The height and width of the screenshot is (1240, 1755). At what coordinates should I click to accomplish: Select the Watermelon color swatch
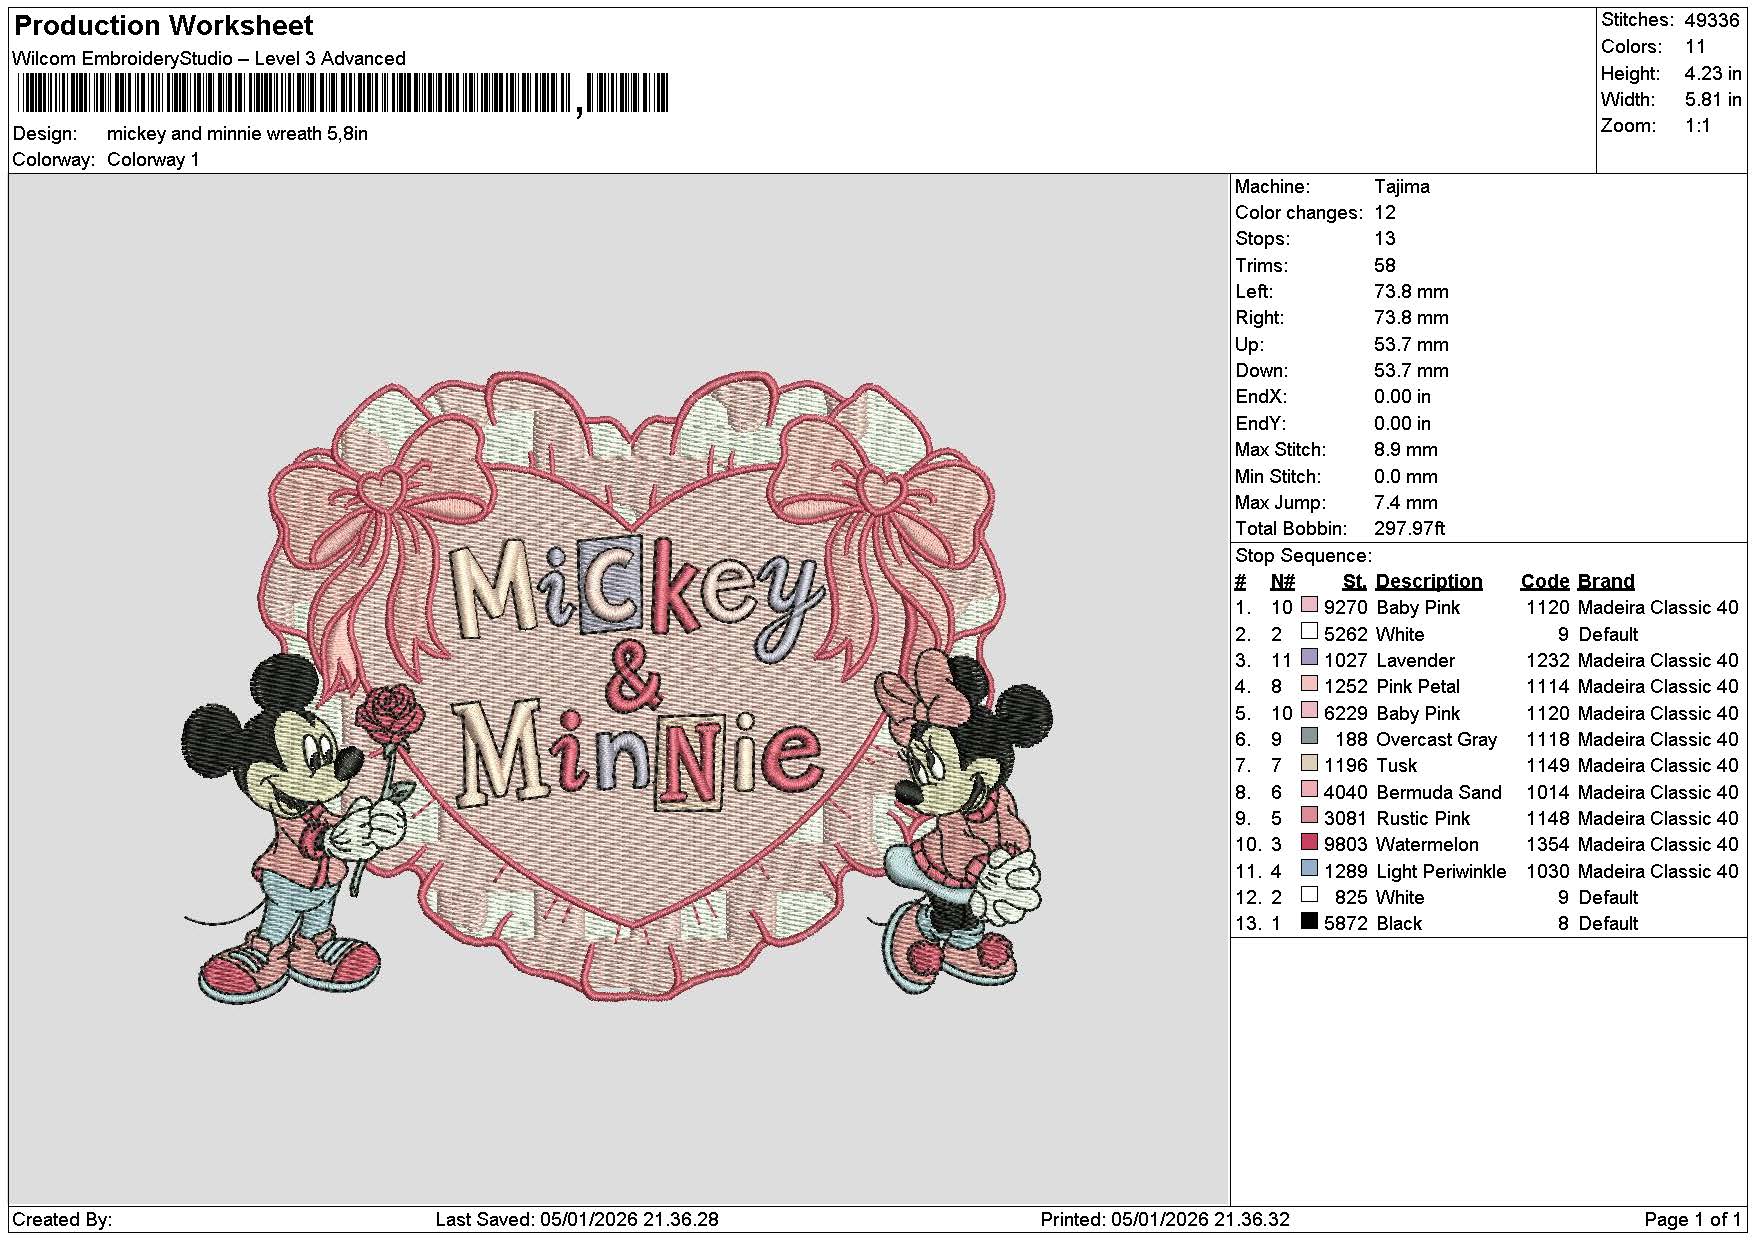coord(1309,842)
